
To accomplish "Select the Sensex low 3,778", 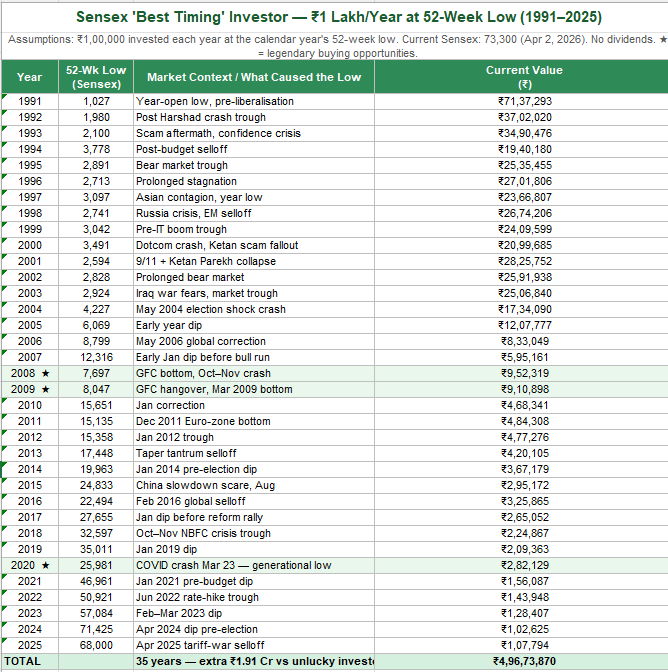I will (x=96, y=149).
